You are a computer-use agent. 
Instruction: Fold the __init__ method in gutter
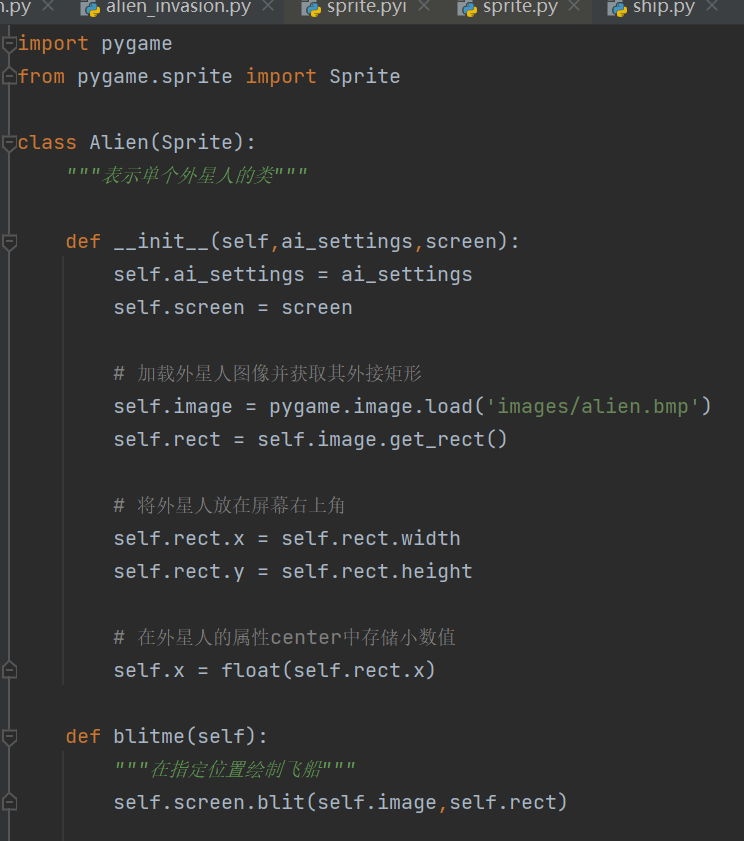[9, 241]
